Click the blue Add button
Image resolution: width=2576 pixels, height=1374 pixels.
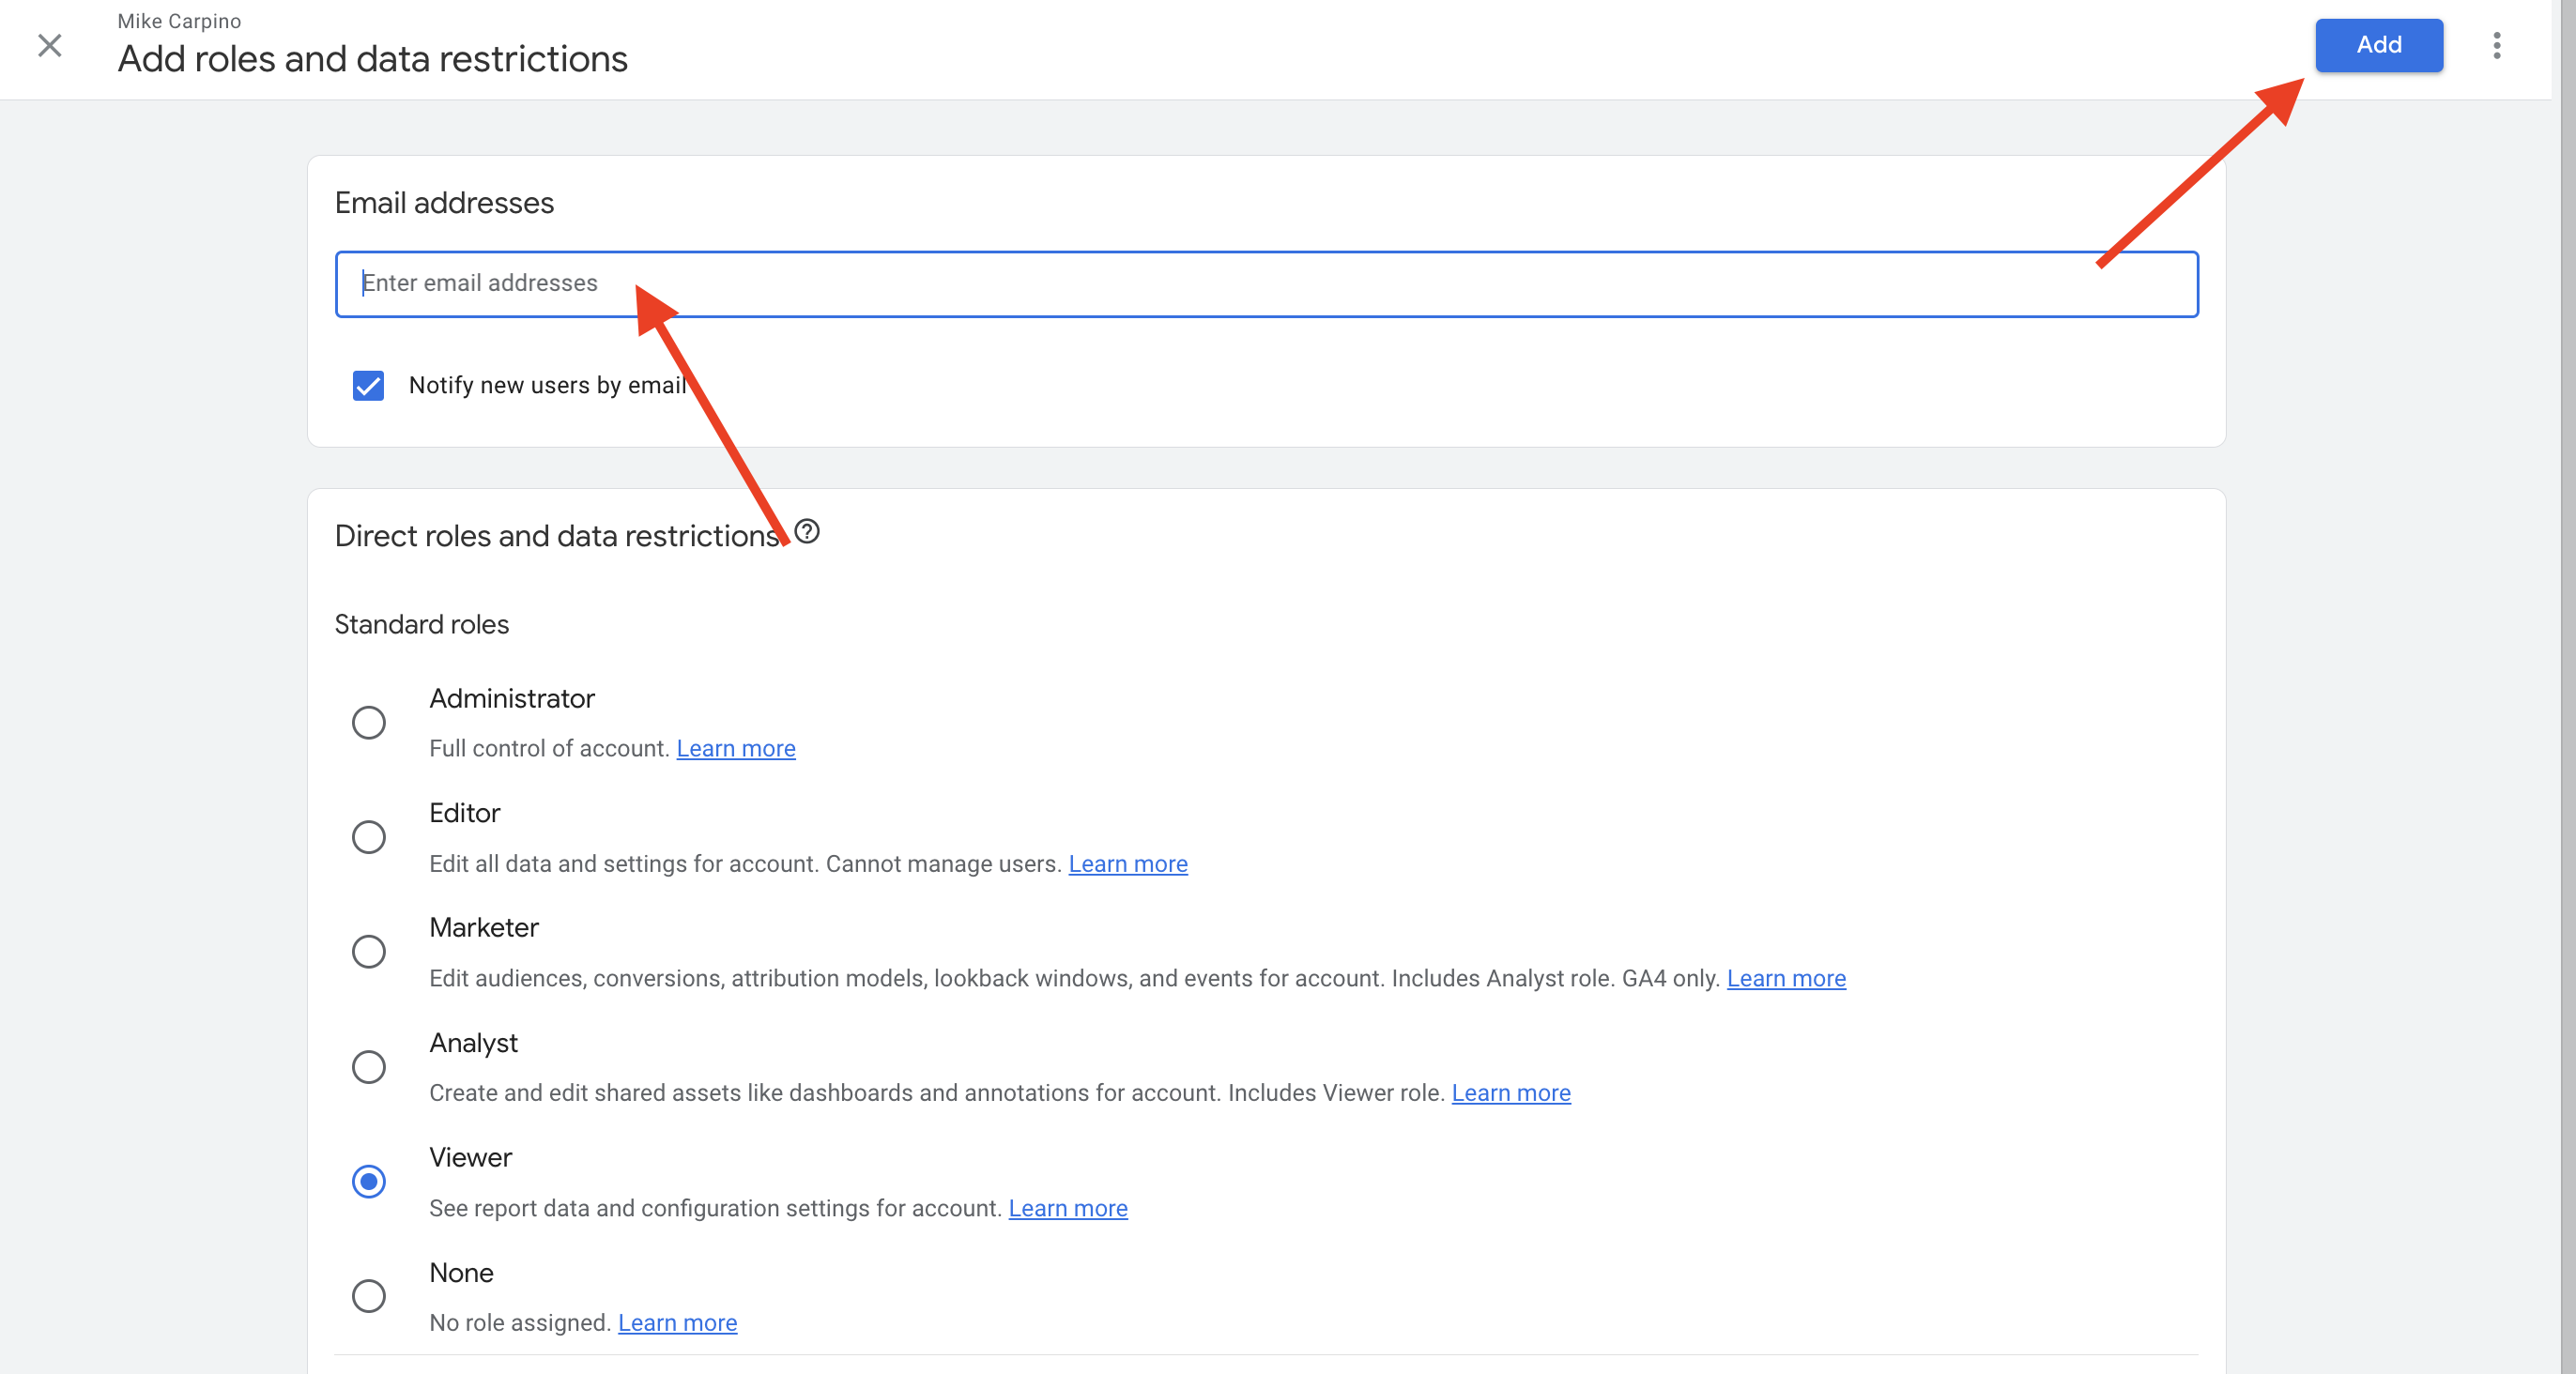pos(2378,45)
